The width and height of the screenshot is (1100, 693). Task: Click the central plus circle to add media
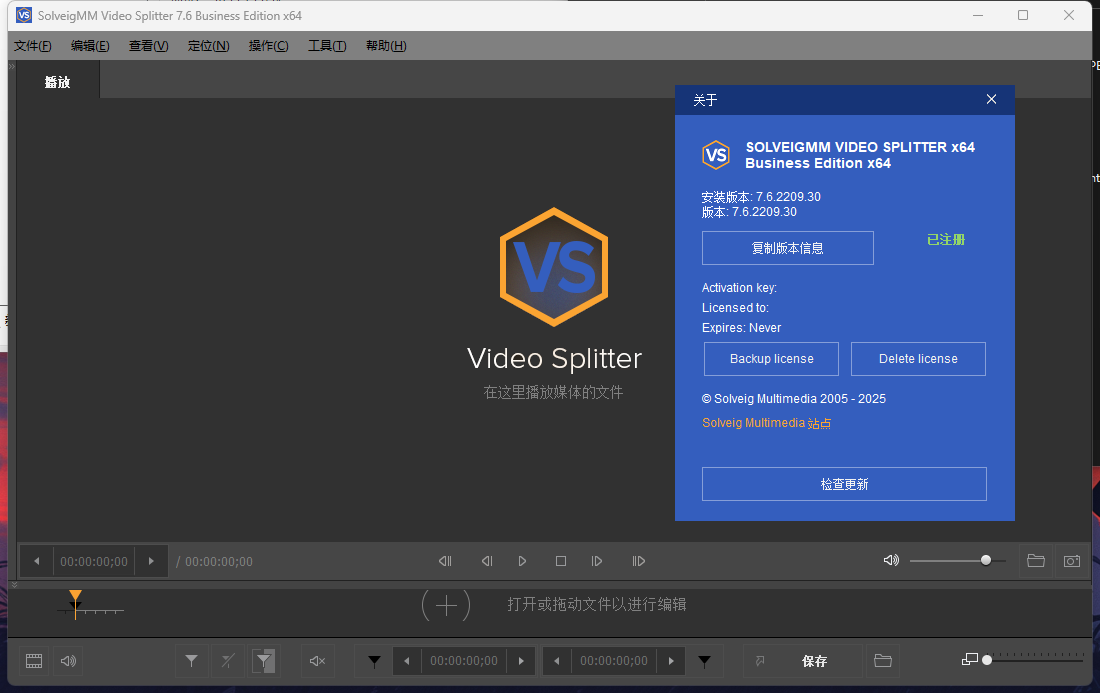click(x=445, y=604)
